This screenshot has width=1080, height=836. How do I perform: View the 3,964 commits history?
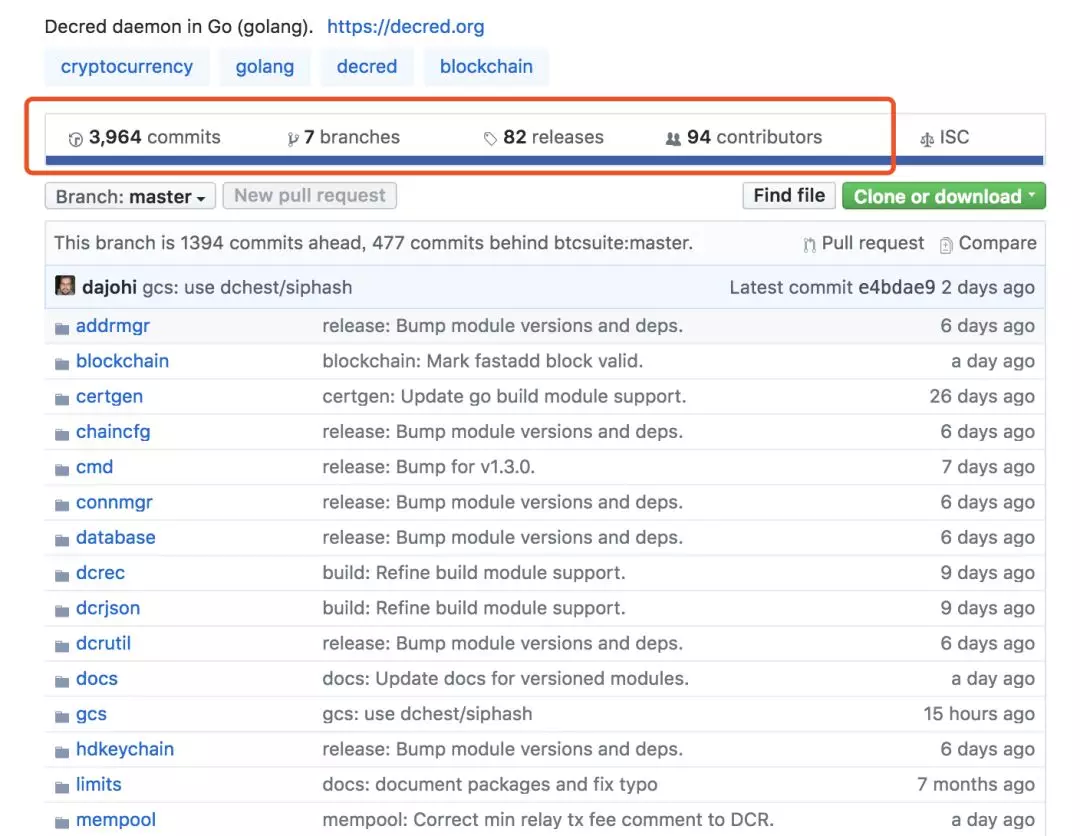coord(145,137)
